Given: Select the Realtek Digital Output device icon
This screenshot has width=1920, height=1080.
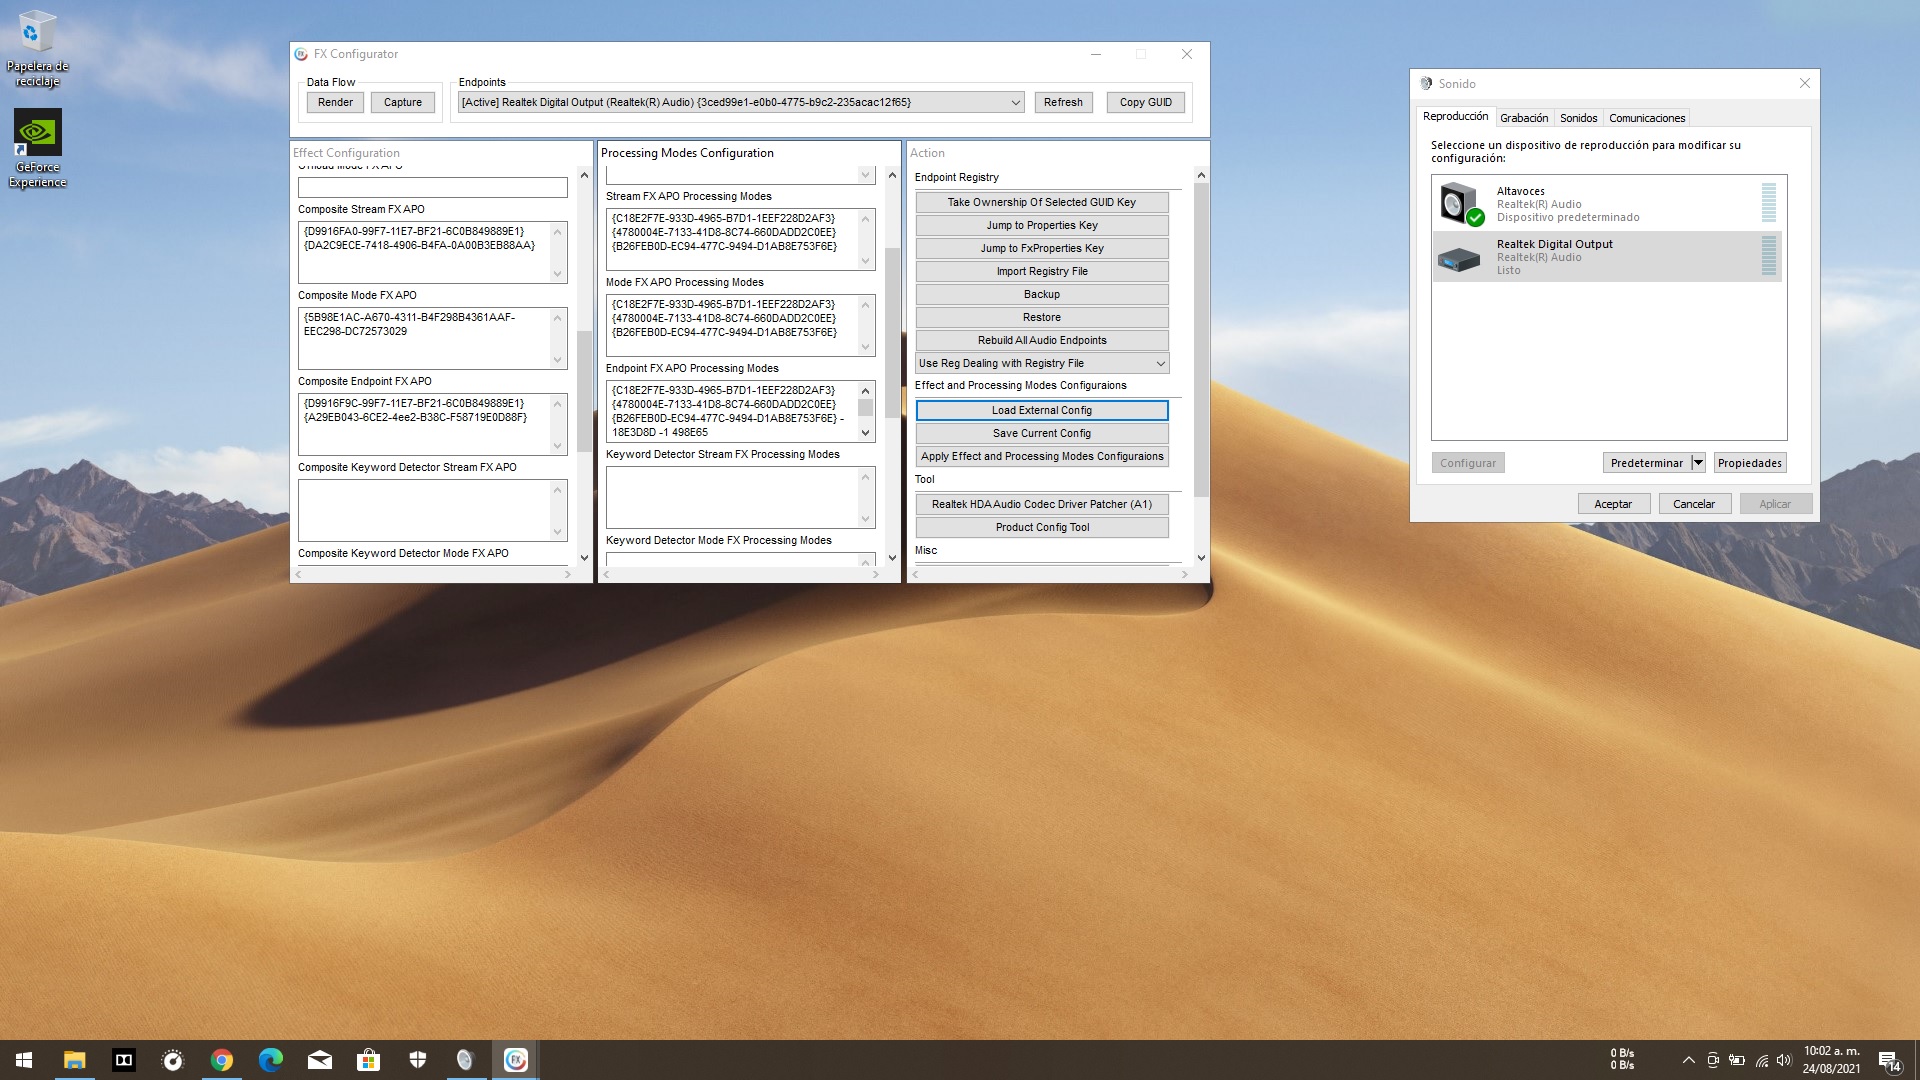Looking at the screenshot, I should pyautogui.click(x=1459, y=259).
